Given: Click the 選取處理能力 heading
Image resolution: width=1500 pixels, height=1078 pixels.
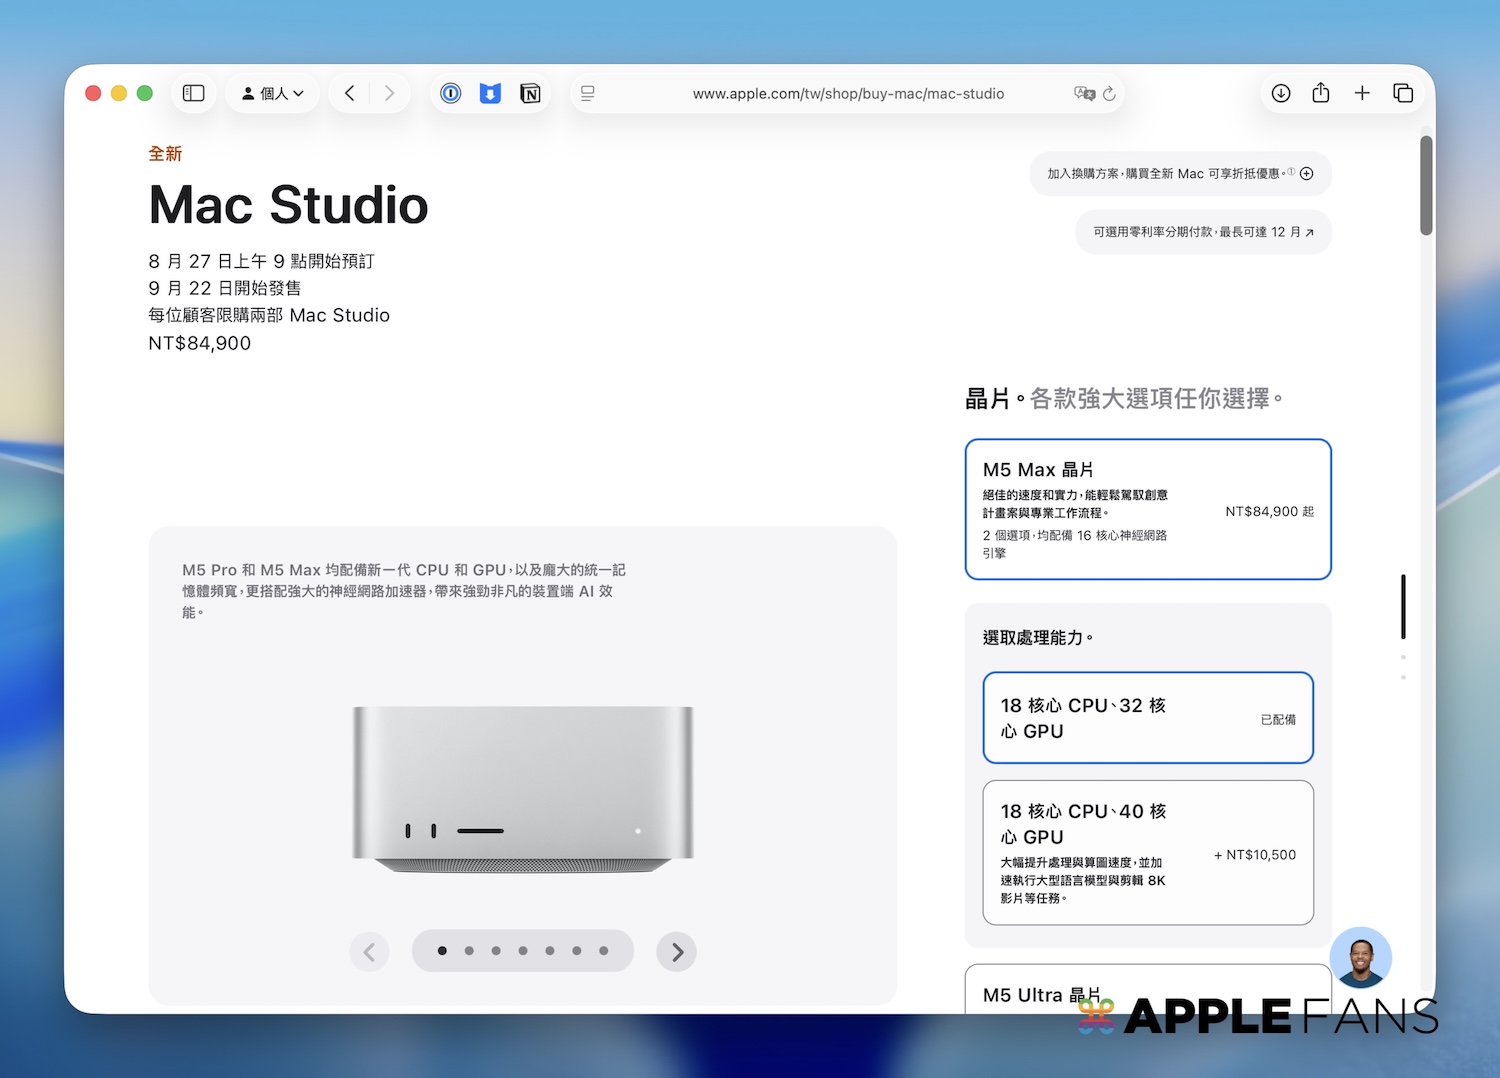Looking at the screenshot, I should coord(1038,638).
